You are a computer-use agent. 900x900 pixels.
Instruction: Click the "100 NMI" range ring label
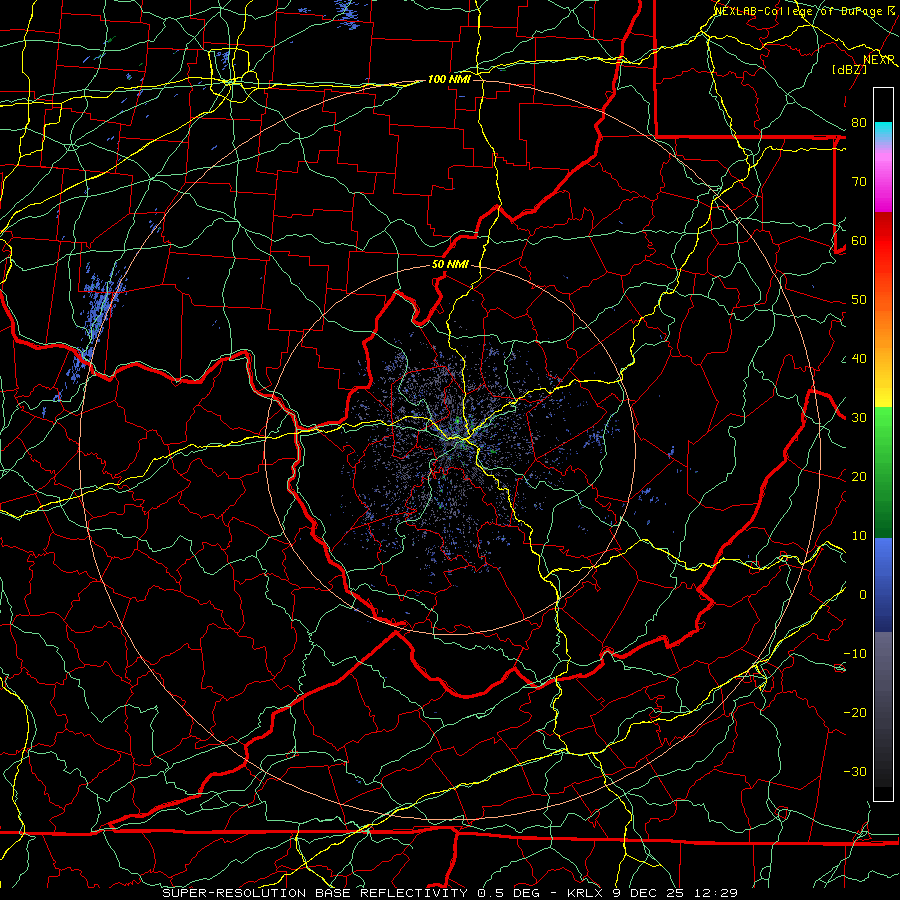pos(449,79)
